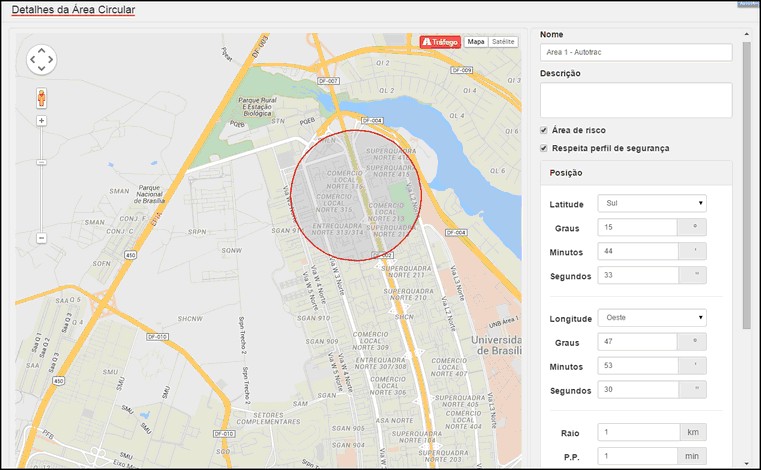Click the red circular area on map
761x470 pixels.
click(356, 195)
